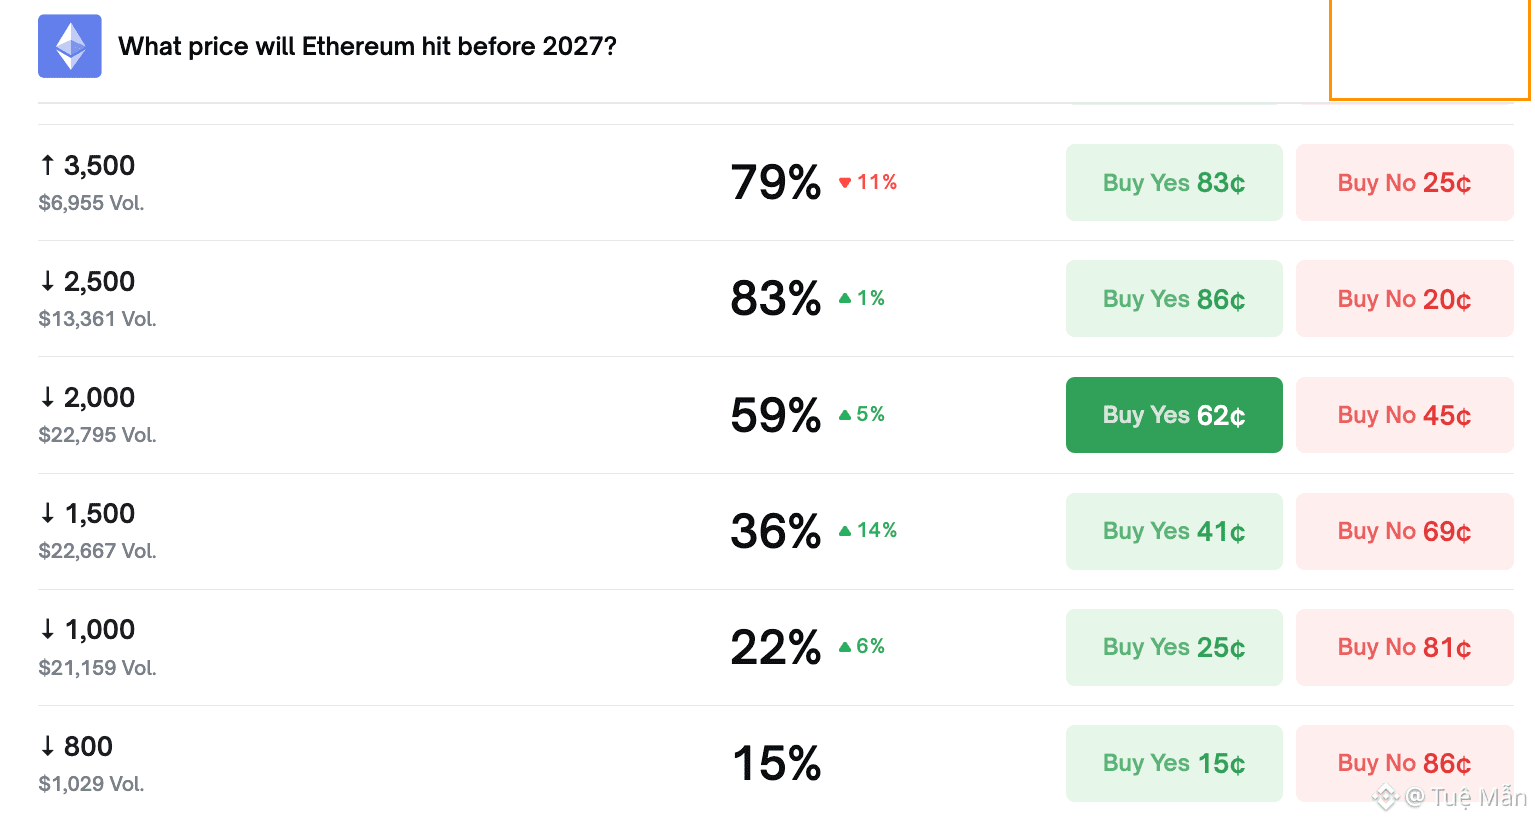Image resolution: width=1535 pixels, height=822 pixels.
Task: Click the green 5% increase indicator
Action: click(x=861, y=414)
